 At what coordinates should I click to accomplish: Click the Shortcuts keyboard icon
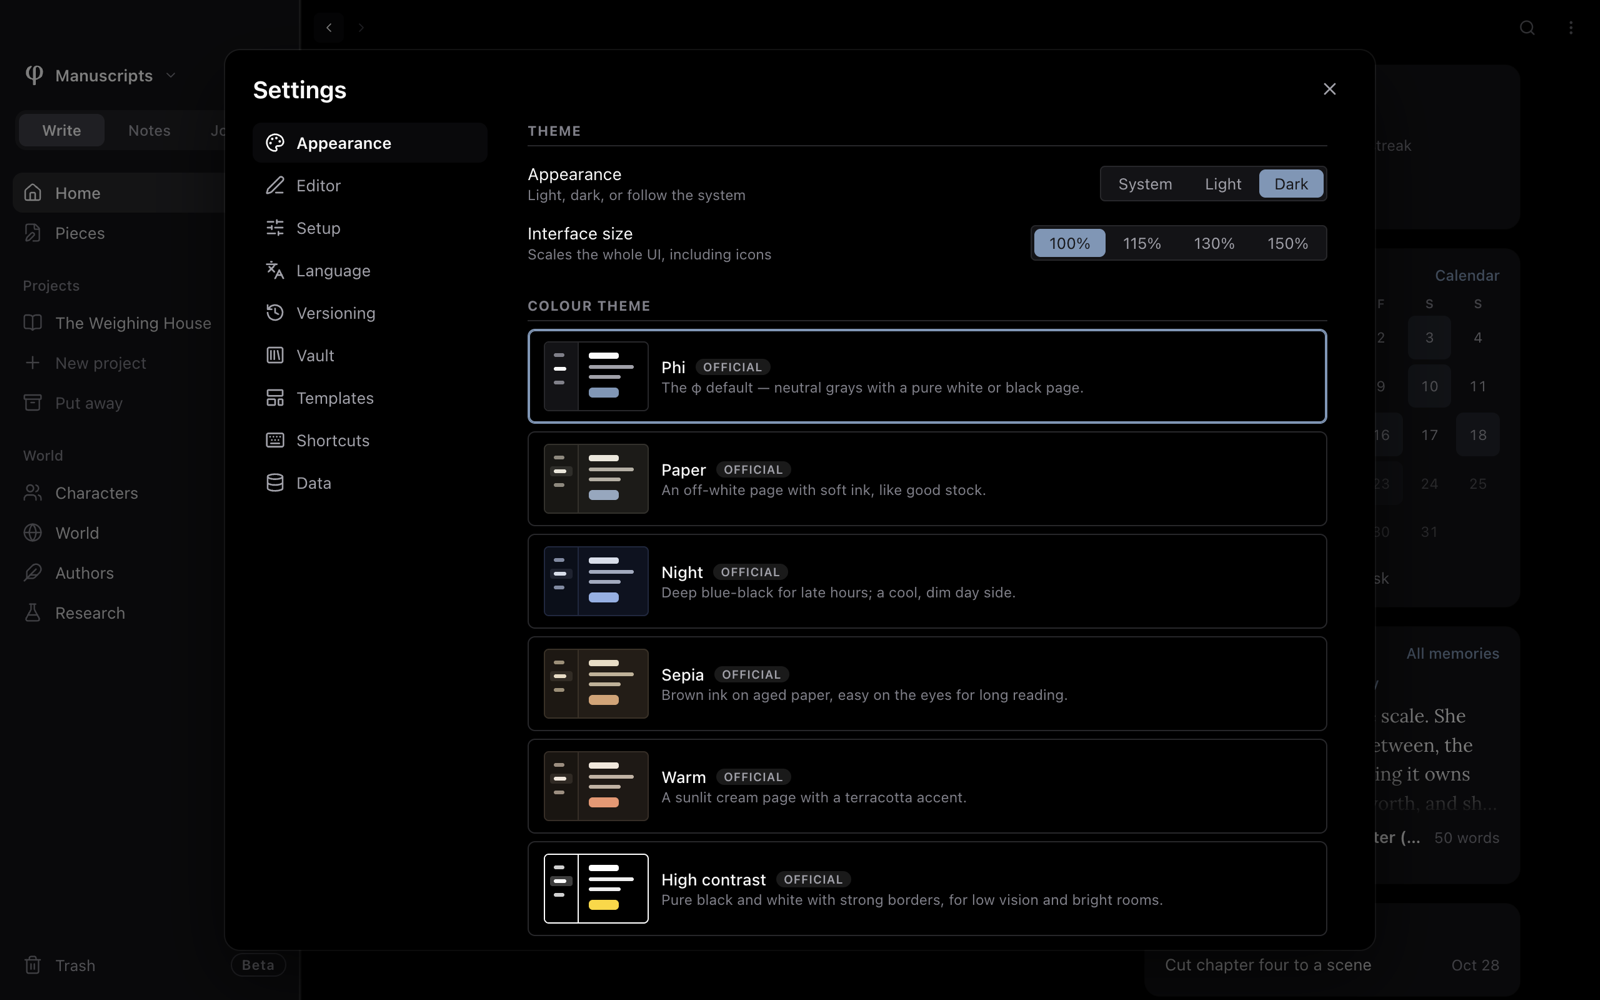point(275,441)
